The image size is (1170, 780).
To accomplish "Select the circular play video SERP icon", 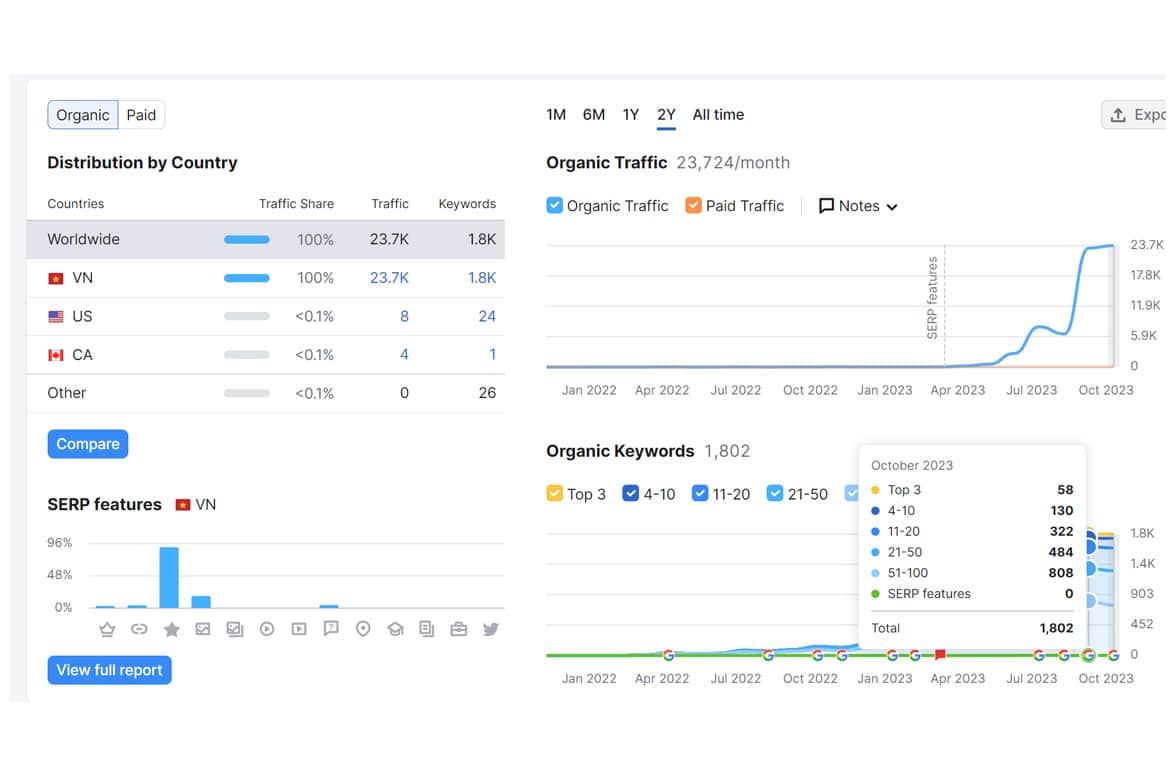I will point(267,629).
